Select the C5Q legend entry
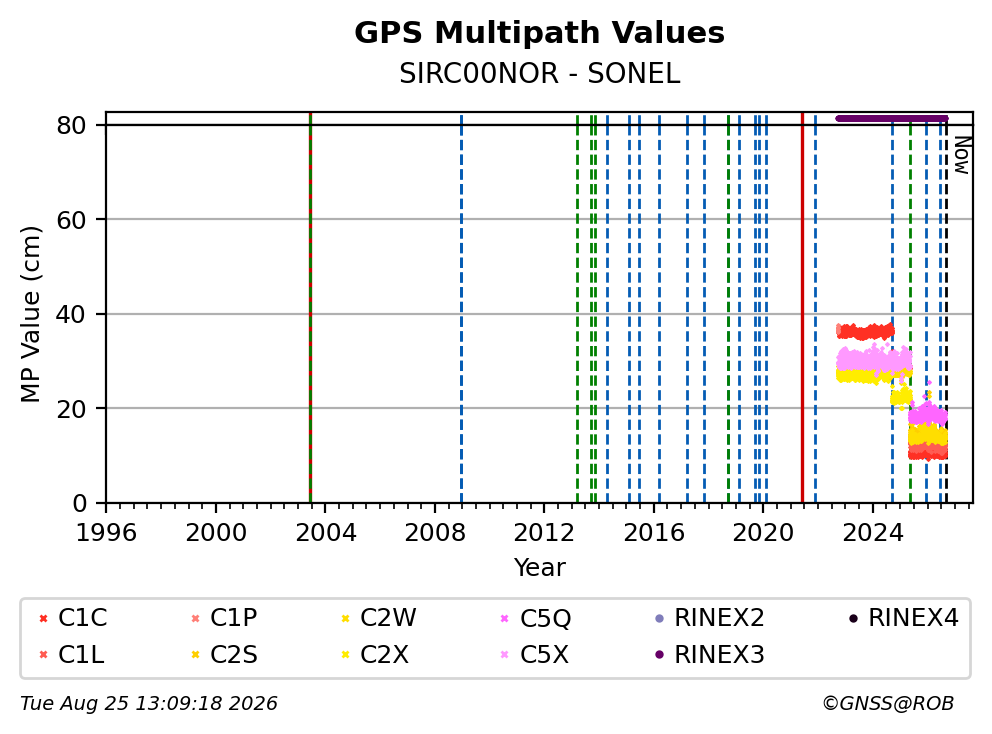992x734 pixels. [x=536, y=618]
